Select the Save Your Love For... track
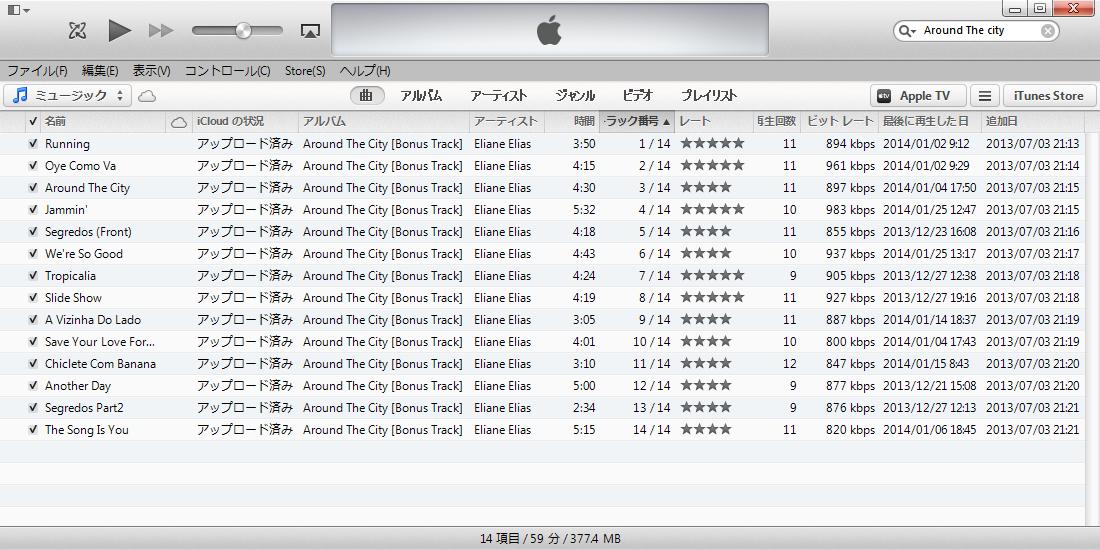This screenshot has width=1100, height=550. tap(100, 342)
